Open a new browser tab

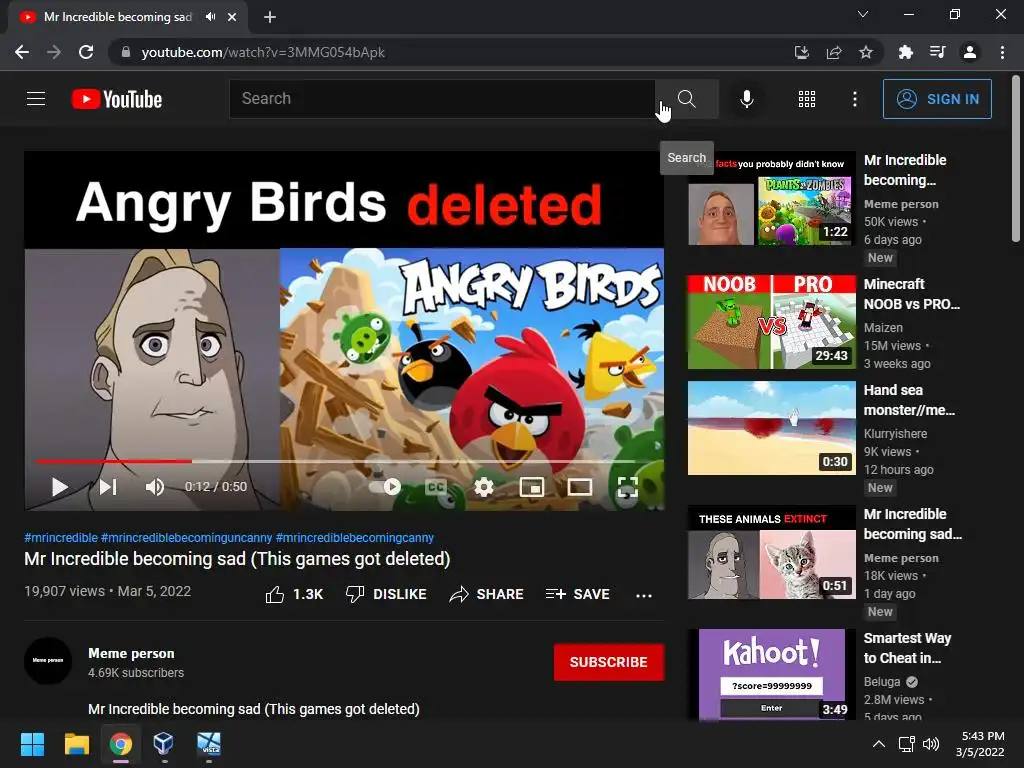[270, 17]
